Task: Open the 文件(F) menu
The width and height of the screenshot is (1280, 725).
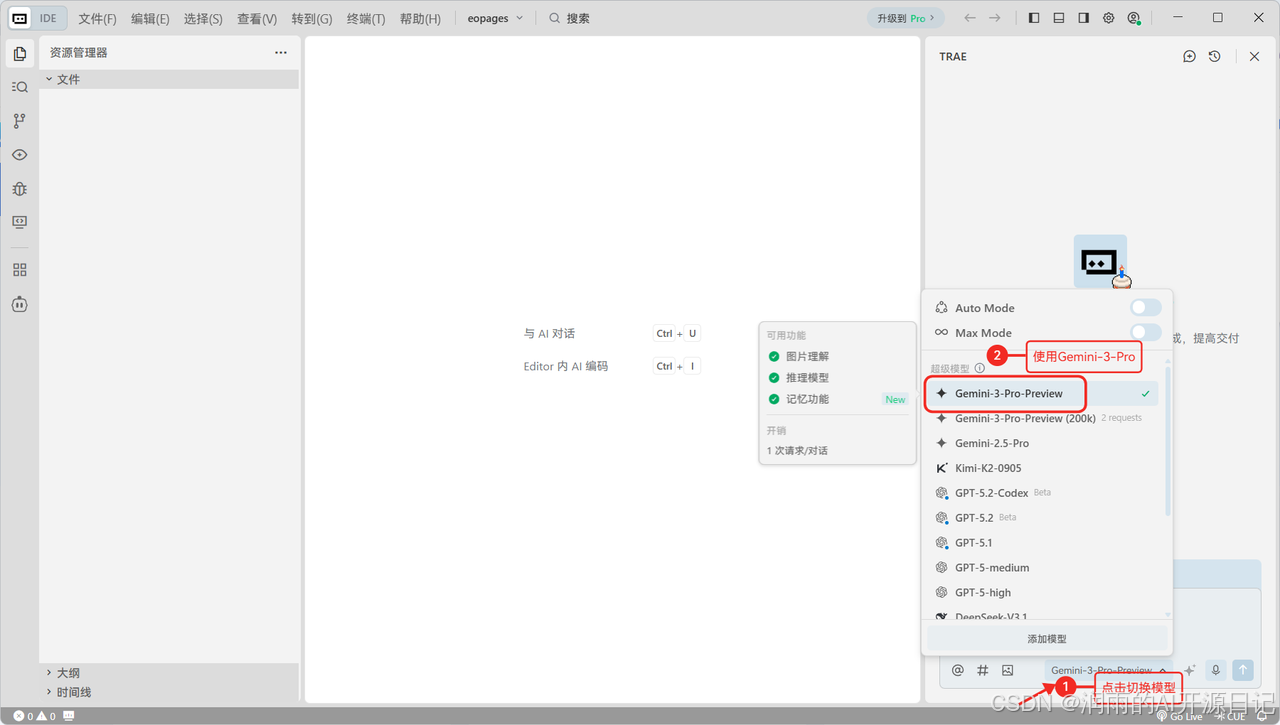Action: tap(97, 19)
